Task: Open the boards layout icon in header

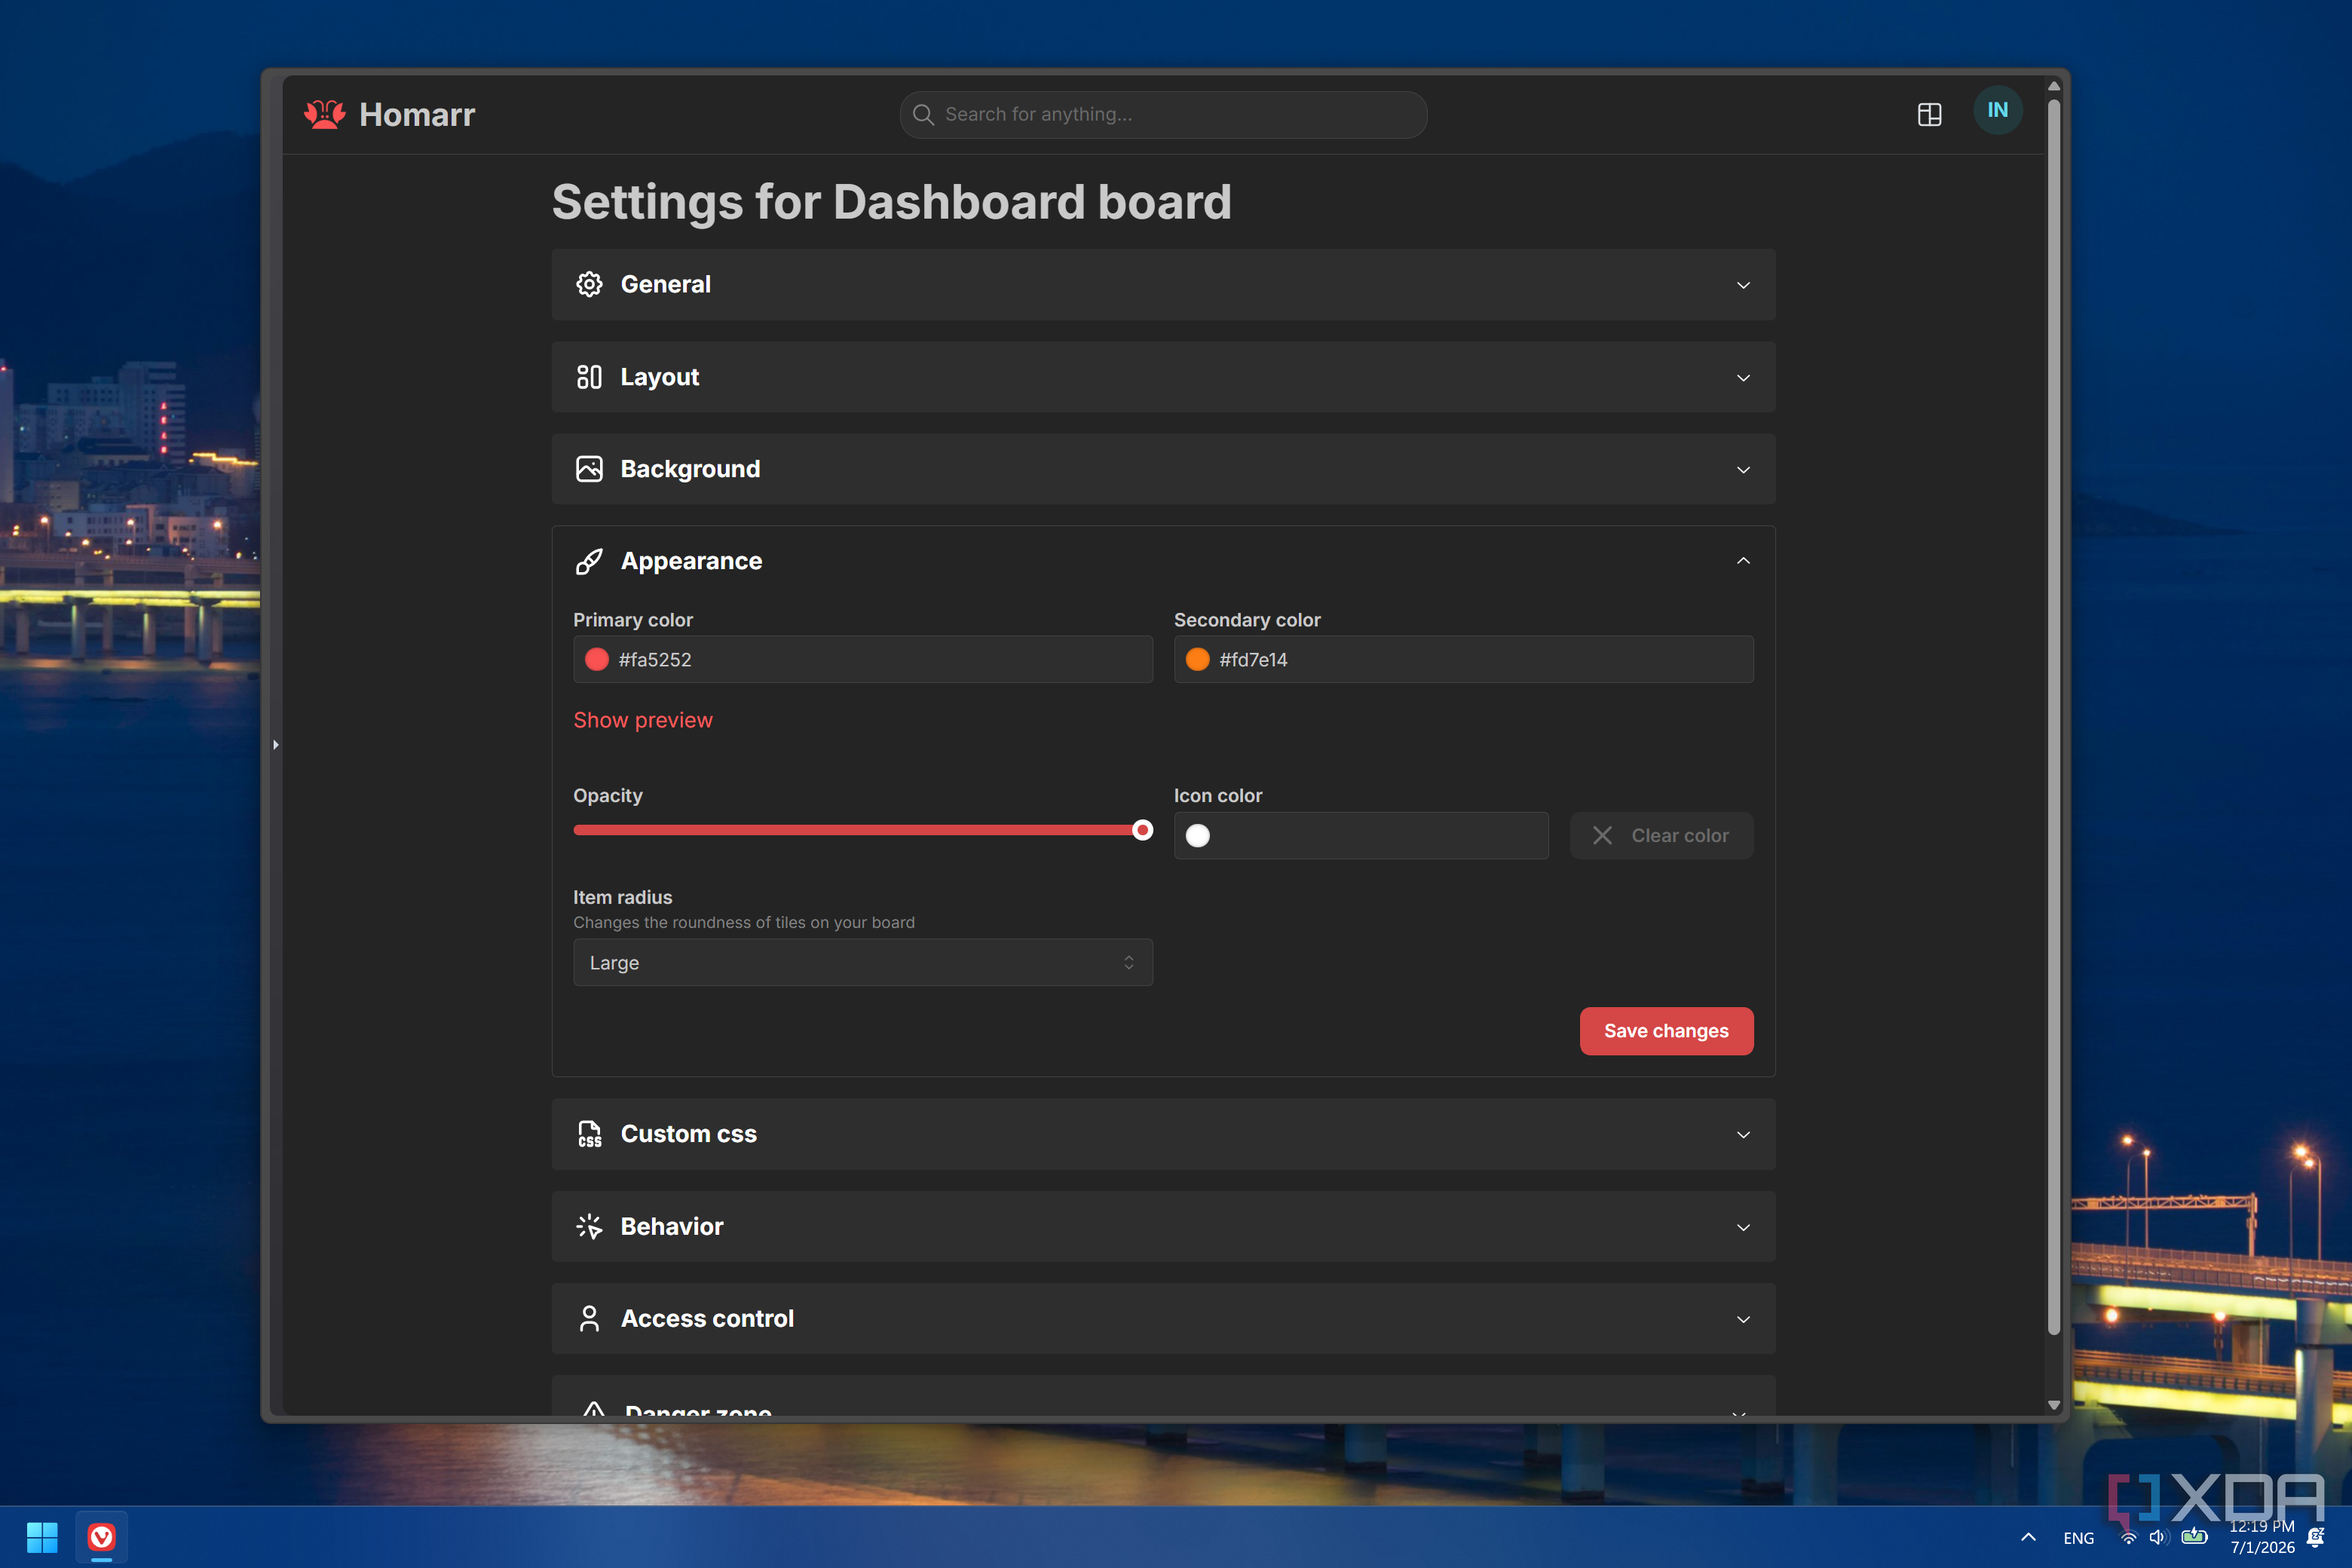Action: [1929, 114]
